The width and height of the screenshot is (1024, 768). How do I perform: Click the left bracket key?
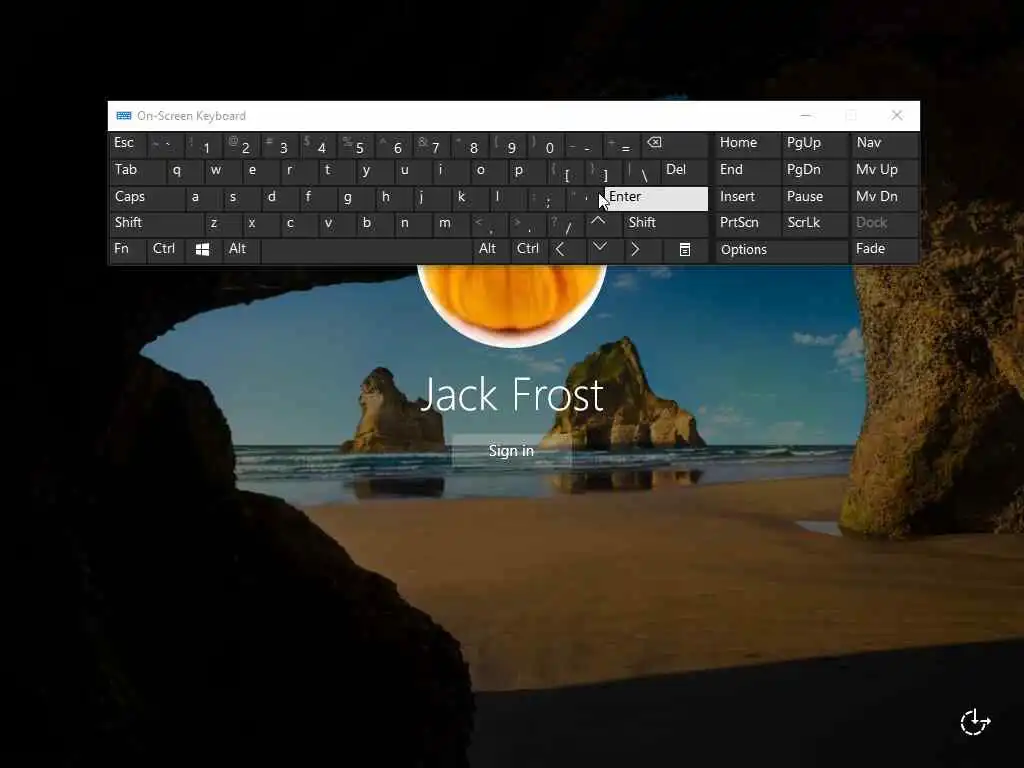click(565, 171)
